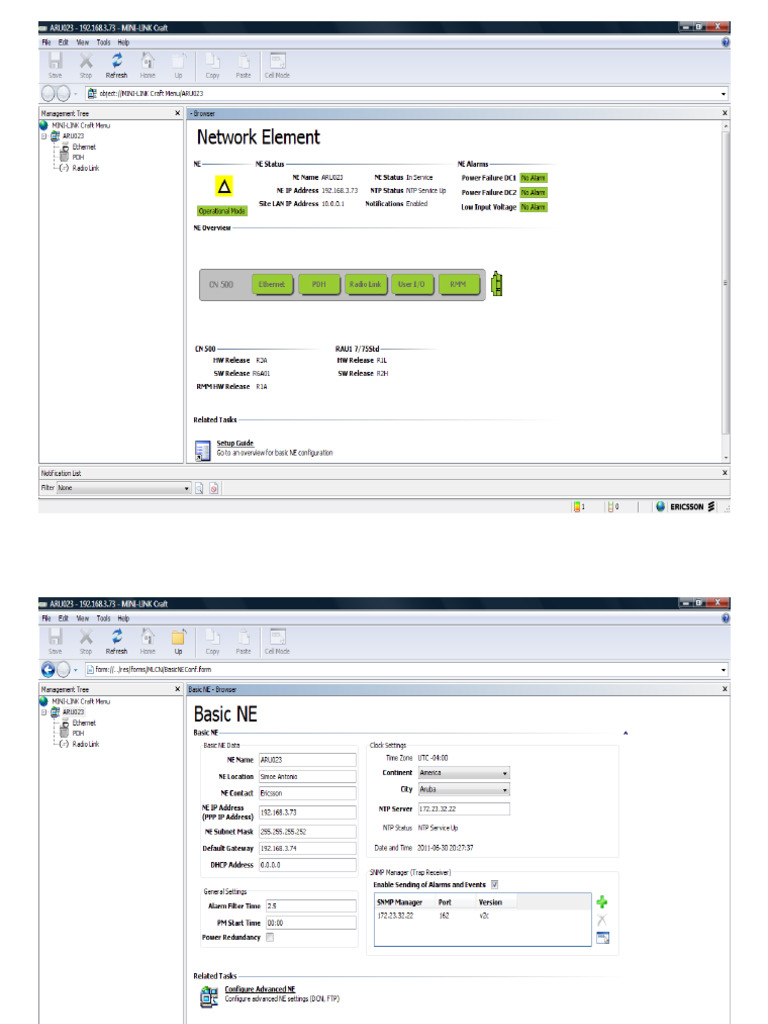Viewport: 768px width, 1024px height.
Task: Open address bar dropdown in Basic NE window
Action: (723, 670)
